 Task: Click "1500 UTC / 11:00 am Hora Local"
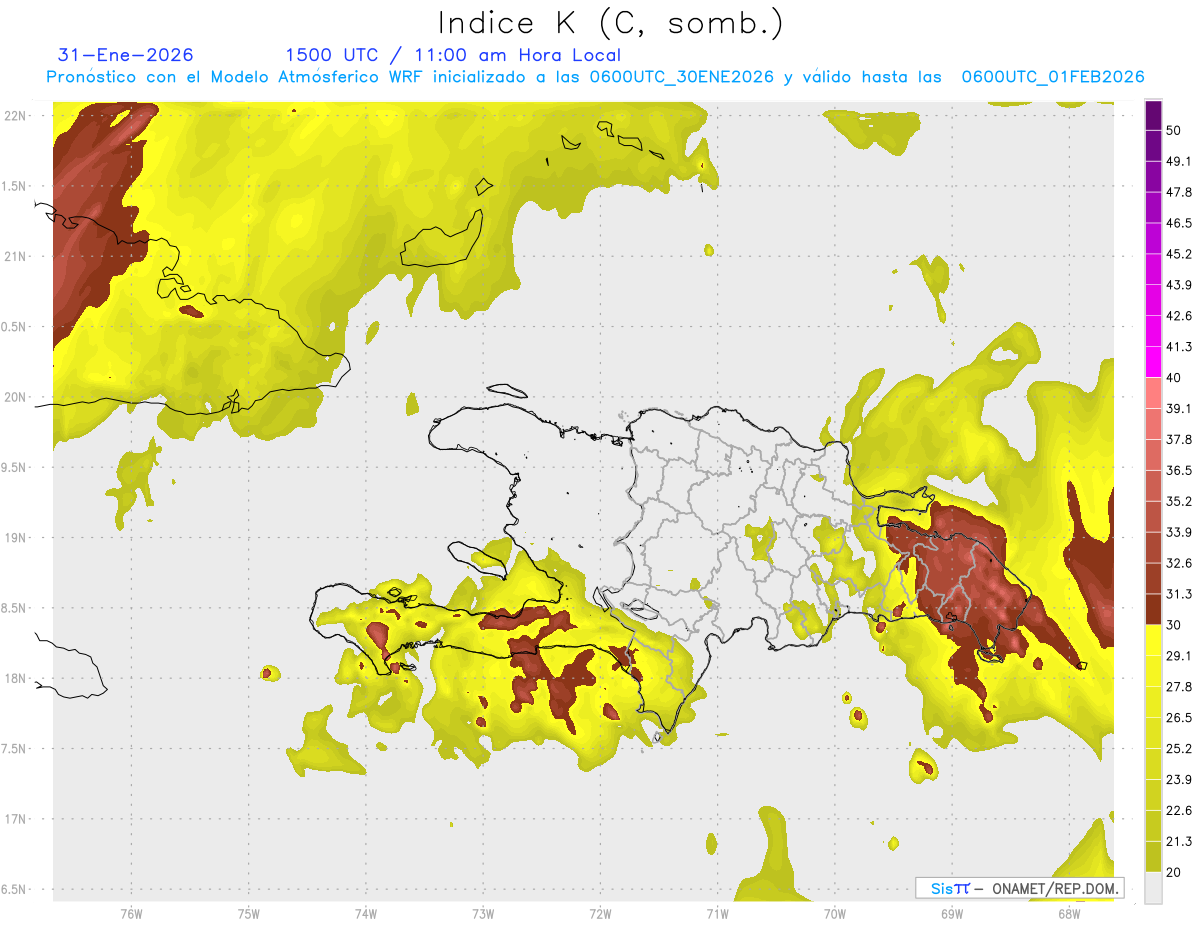pos(453,55)
